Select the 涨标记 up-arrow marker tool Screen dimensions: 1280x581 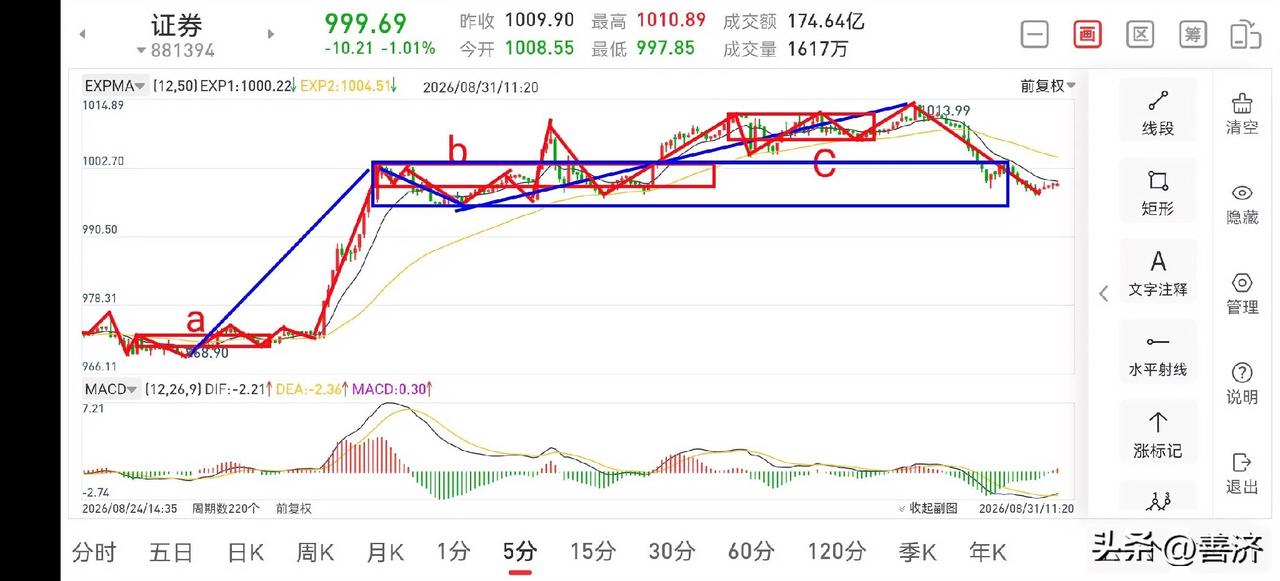click(1158, 434)
